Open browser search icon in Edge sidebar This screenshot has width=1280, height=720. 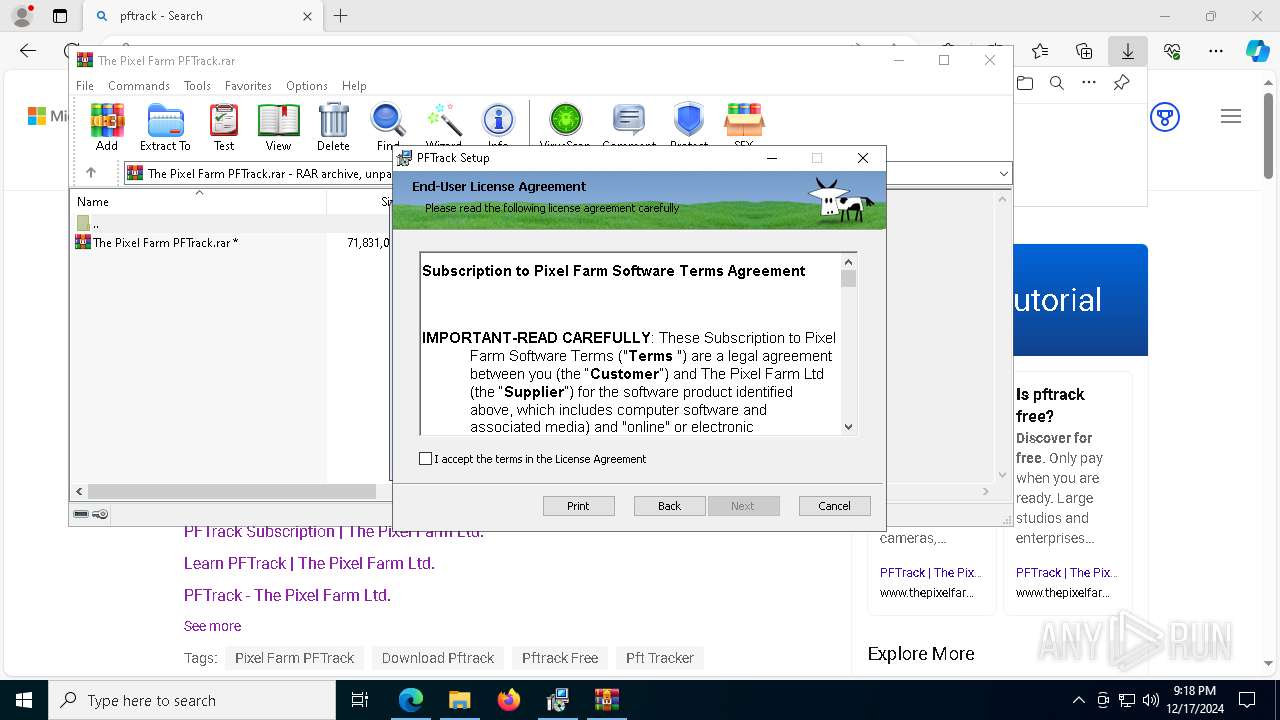point(1056,83)
